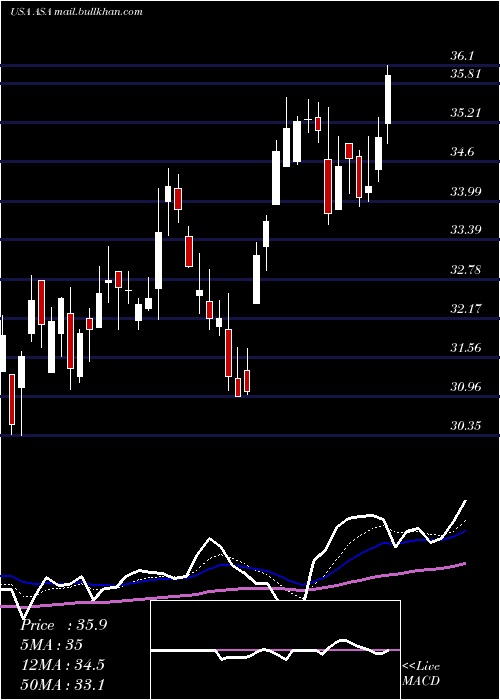Image resolution: width=500 pixels, height=700 pixels.
Task: Click the 35.81 price level label
Action: [x=465, y=74]
